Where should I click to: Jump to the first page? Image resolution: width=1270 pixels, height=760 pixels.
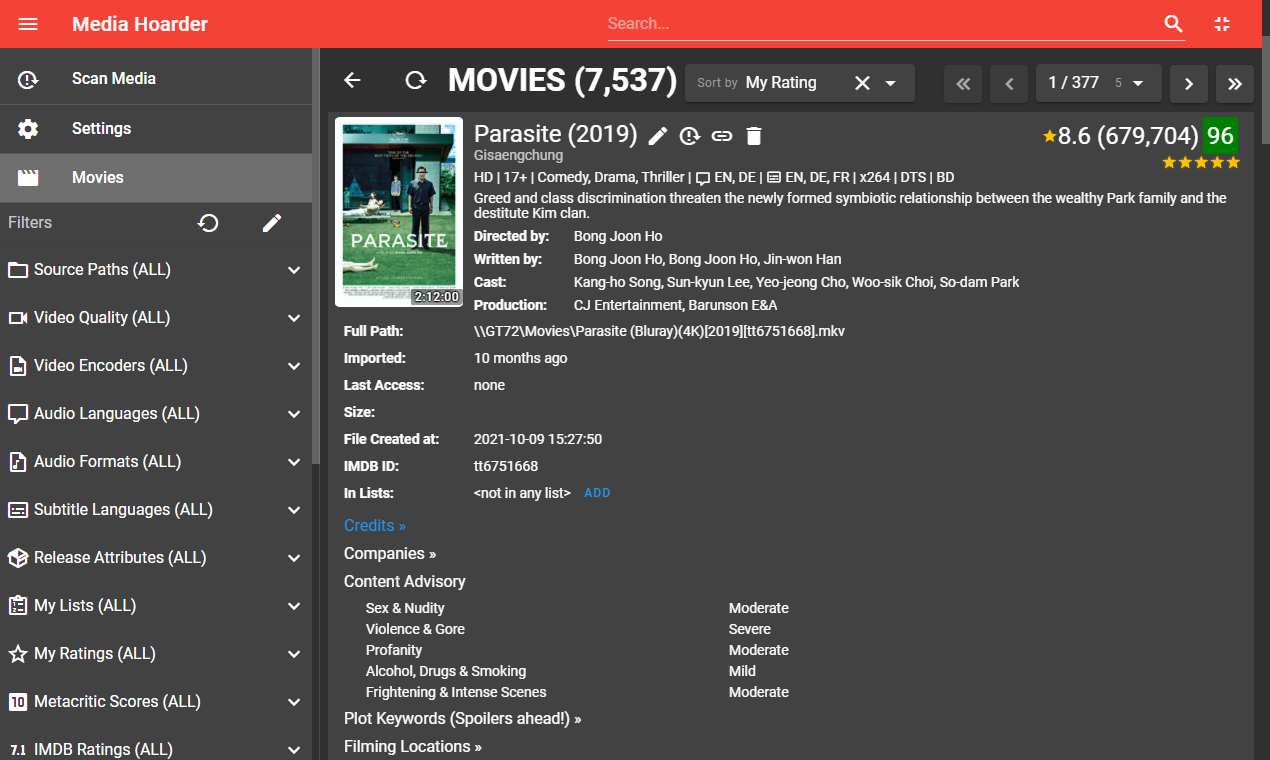pyautogui.click(x=963, y=84)
